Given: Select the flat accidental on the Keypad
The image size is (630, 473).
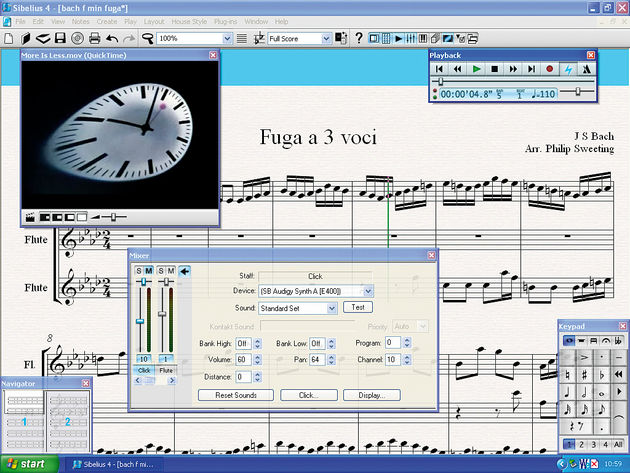Looking at the screenshot, I should tap(601, 375).
